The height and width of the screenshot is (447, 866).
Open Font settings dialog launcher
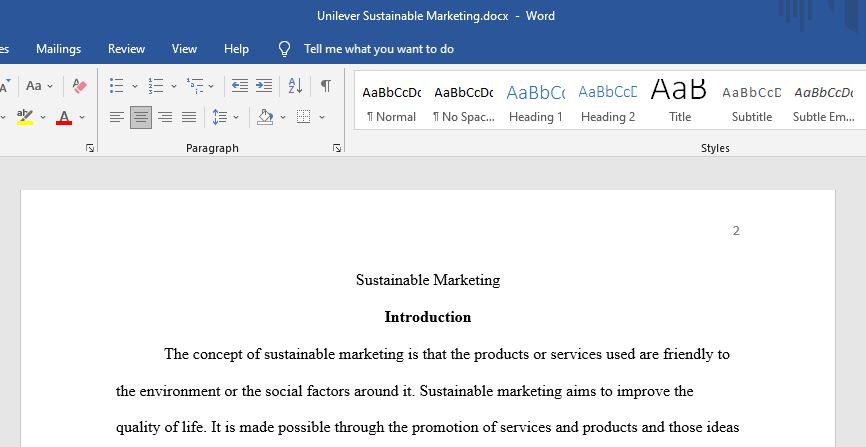90,148
